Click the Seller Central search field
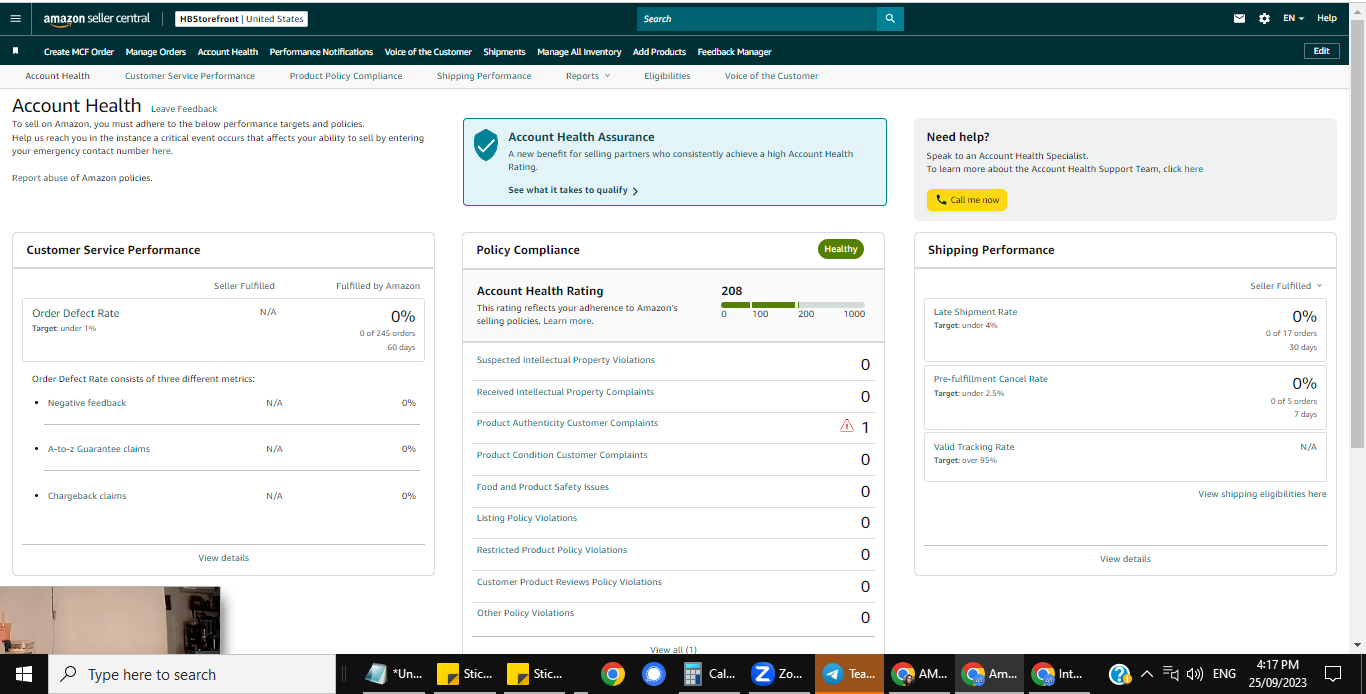Image resolution: width=1366 pixels, height=694 pixels. click(x=757, y=19)
